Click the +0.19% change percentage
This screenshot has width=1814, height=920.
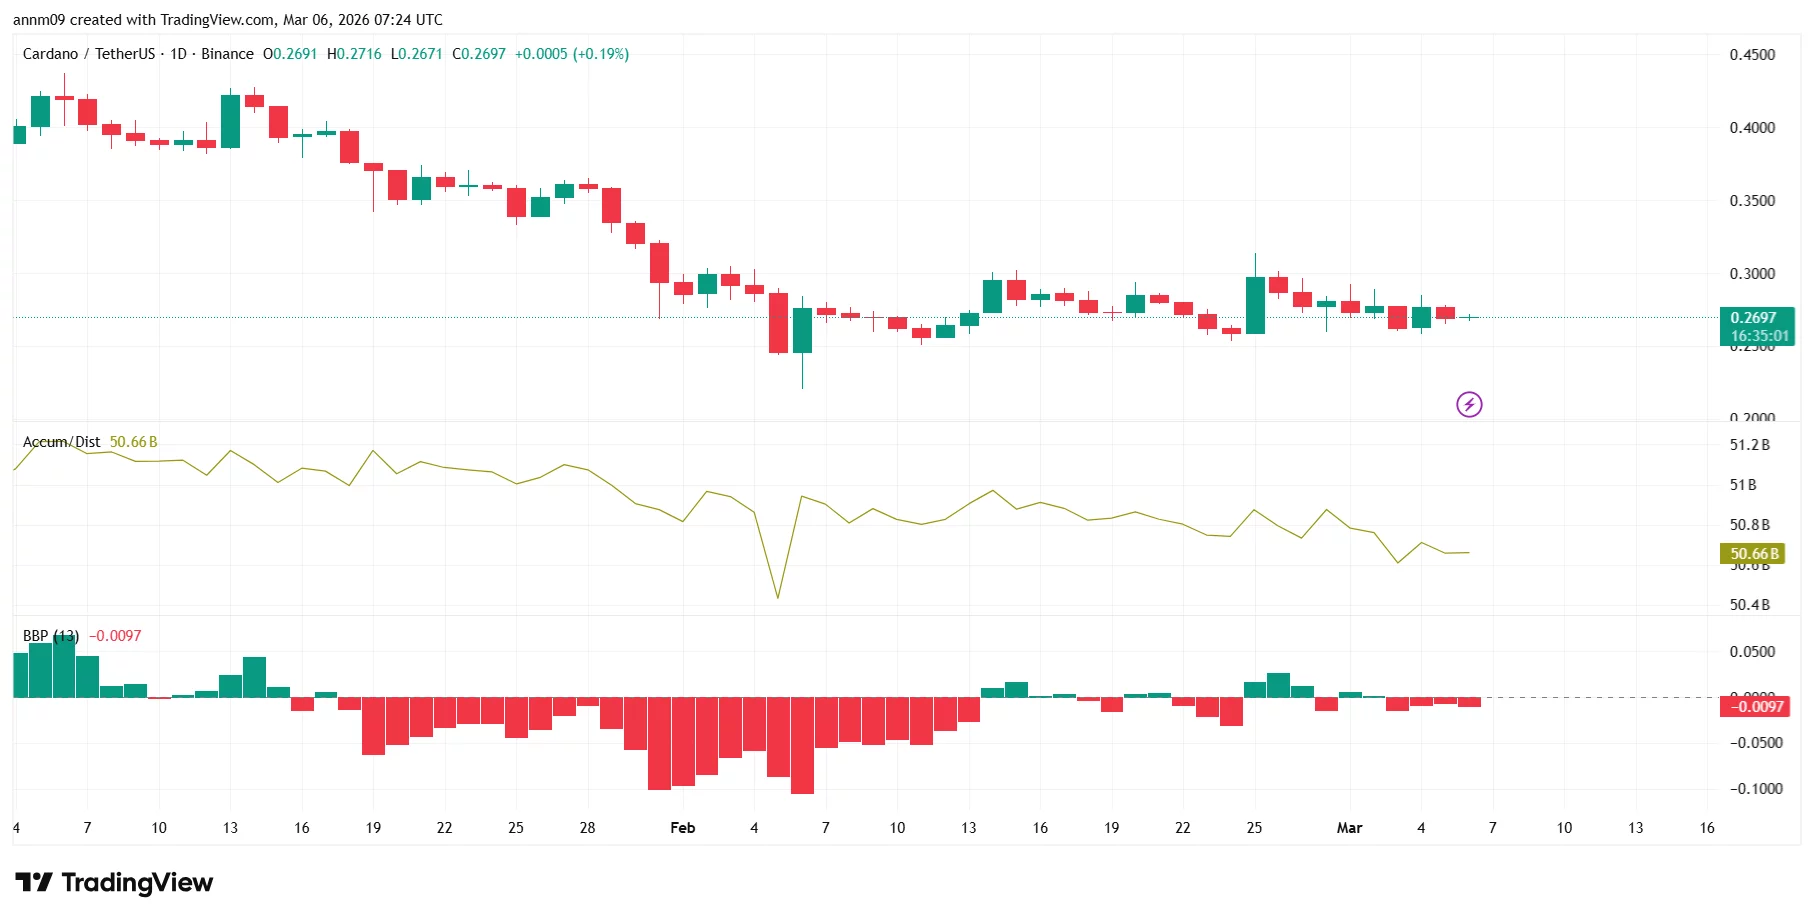[599, 54]
